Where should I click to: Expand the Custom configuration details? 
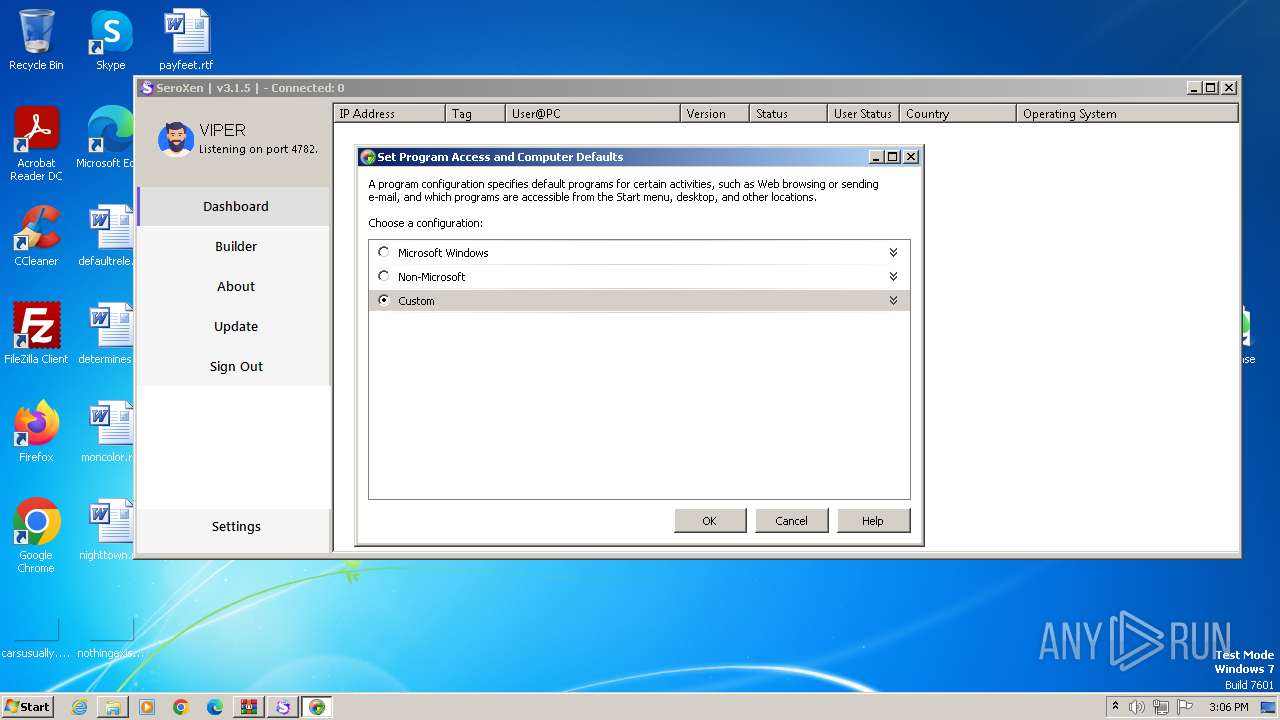tap(893, 301)
